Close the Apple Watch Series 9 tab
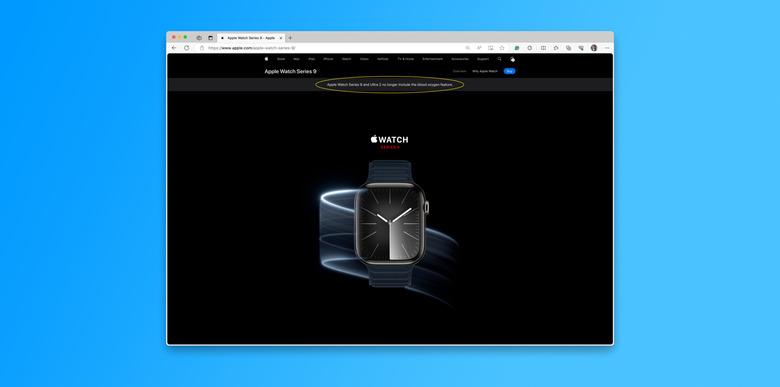This screenshot has height=387, width=780. click(x=281, y=38)
